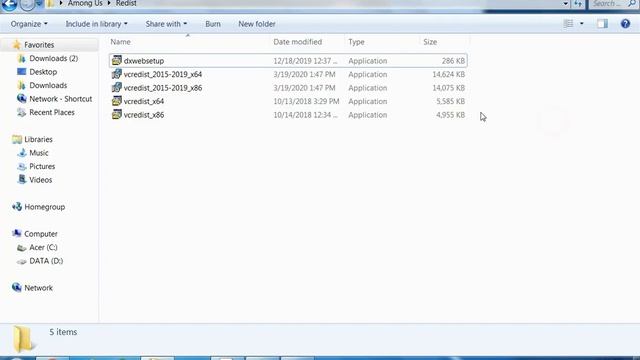Screen dimensions: 640x360
Task: Select Computer in the navigation pane
Action: (x=41, y=234)
